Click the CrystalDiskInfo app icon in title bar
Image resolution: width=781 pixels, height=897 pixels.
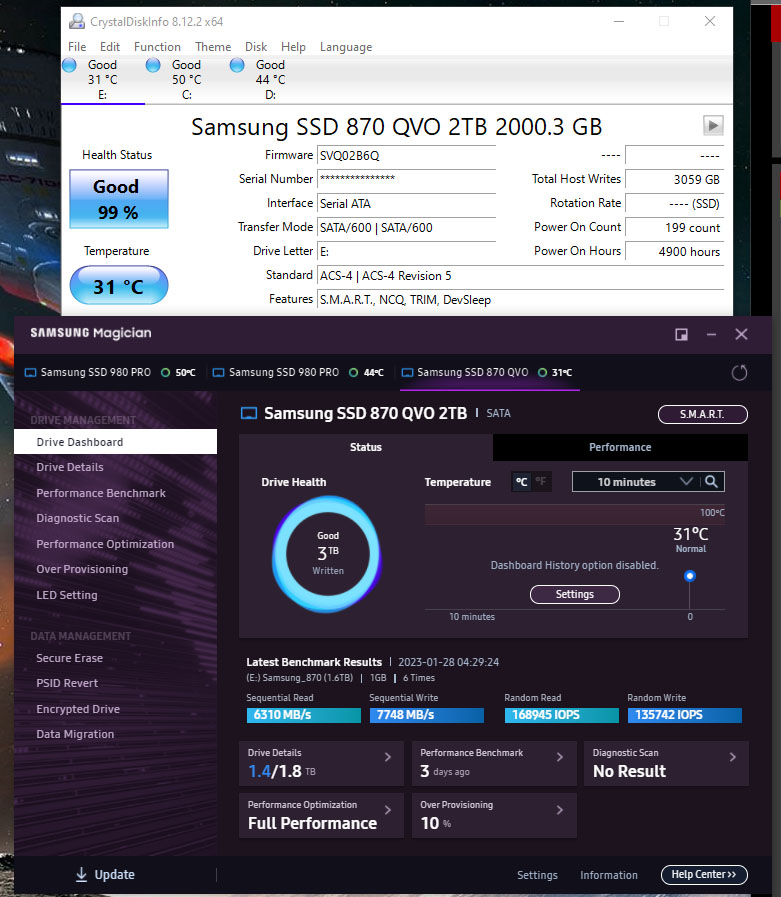point(77,21)
